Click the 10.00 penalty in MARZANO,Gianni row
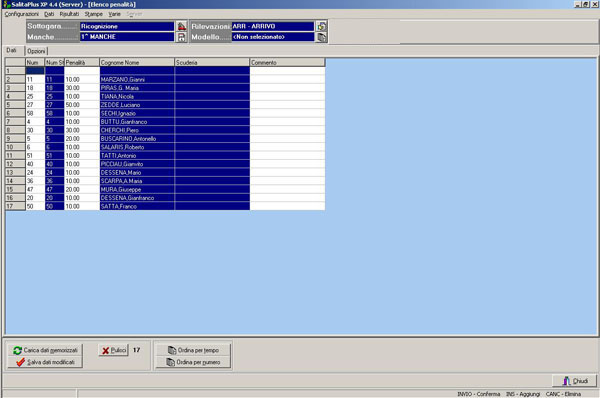The height and width of the screenshot is (398, 600). pyautogui.click(x=82, y=80)
